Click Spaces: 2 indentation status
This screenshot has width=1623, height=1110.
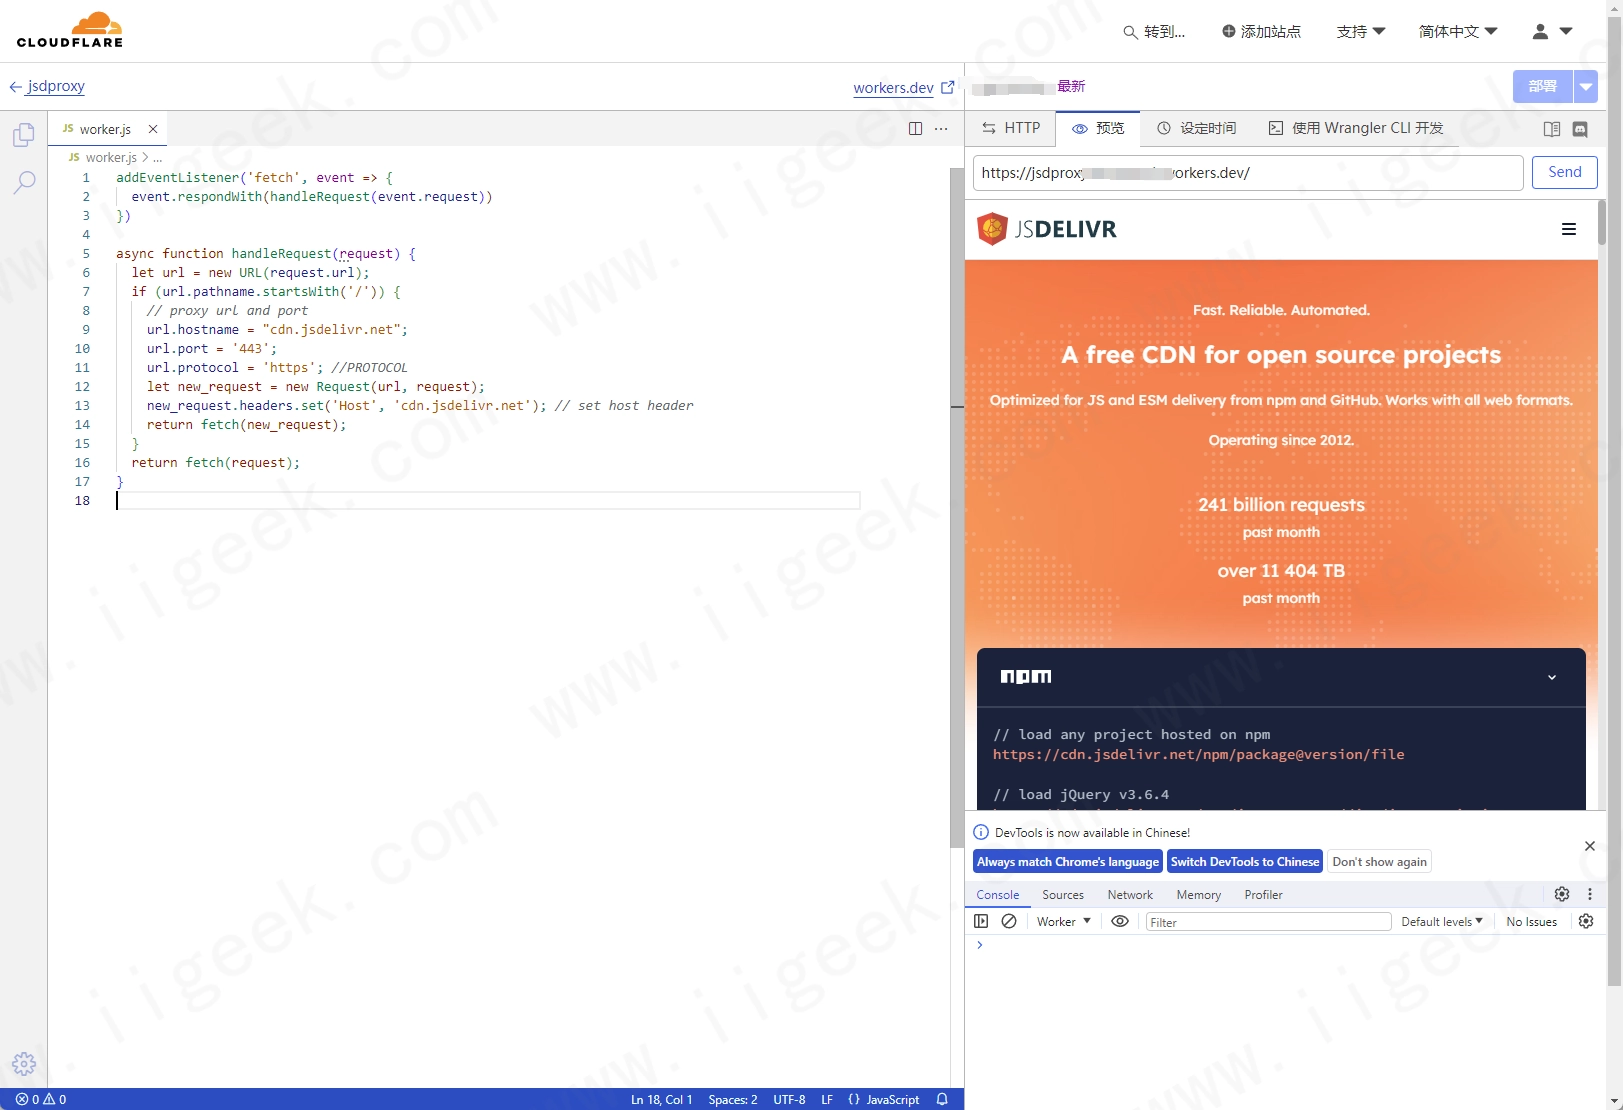(733, 1099)
